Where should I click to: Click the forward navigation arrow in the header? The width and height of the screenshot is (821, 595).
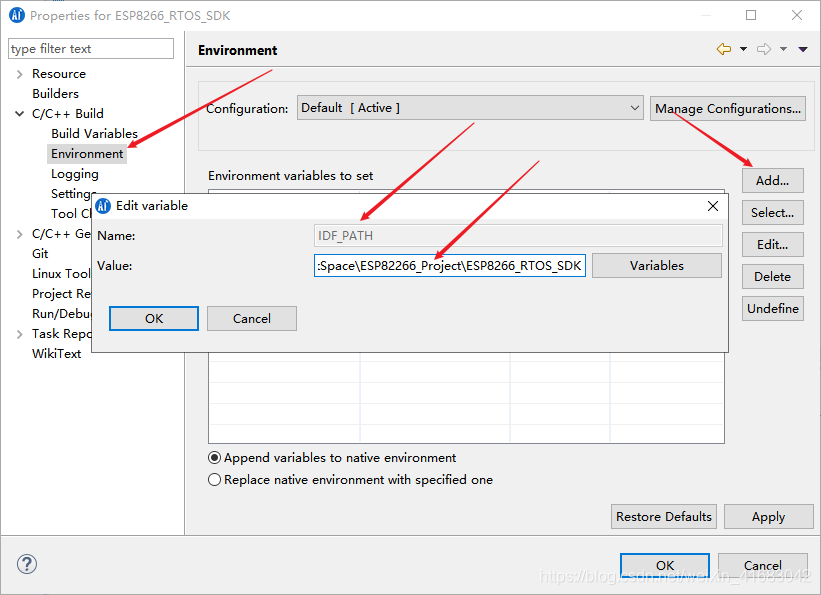[762, 50]
